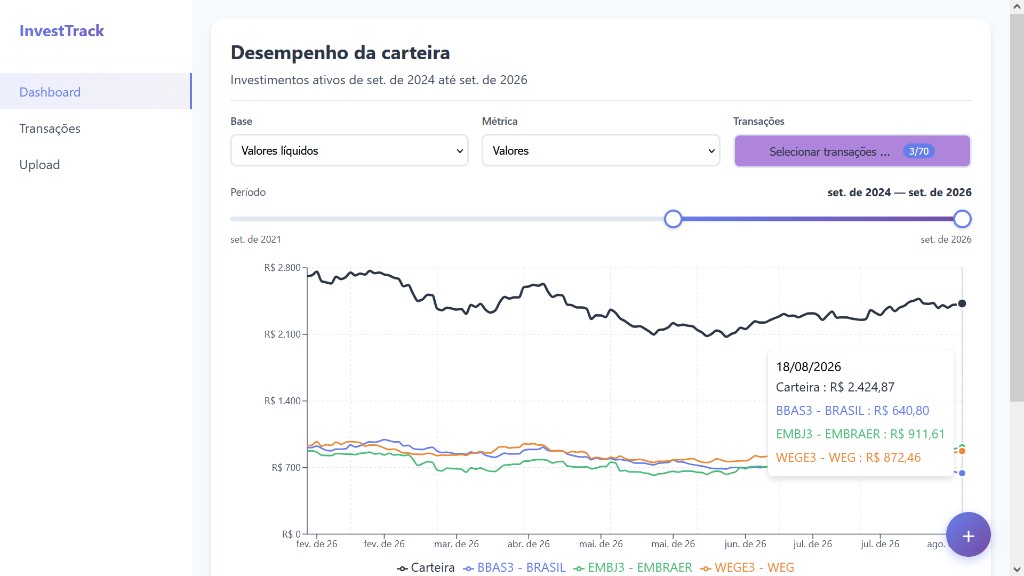Click tooltip 'BBAS3 - BRASIL : R$ 640,80'
1024x576 pixels.
coord(852,410)
